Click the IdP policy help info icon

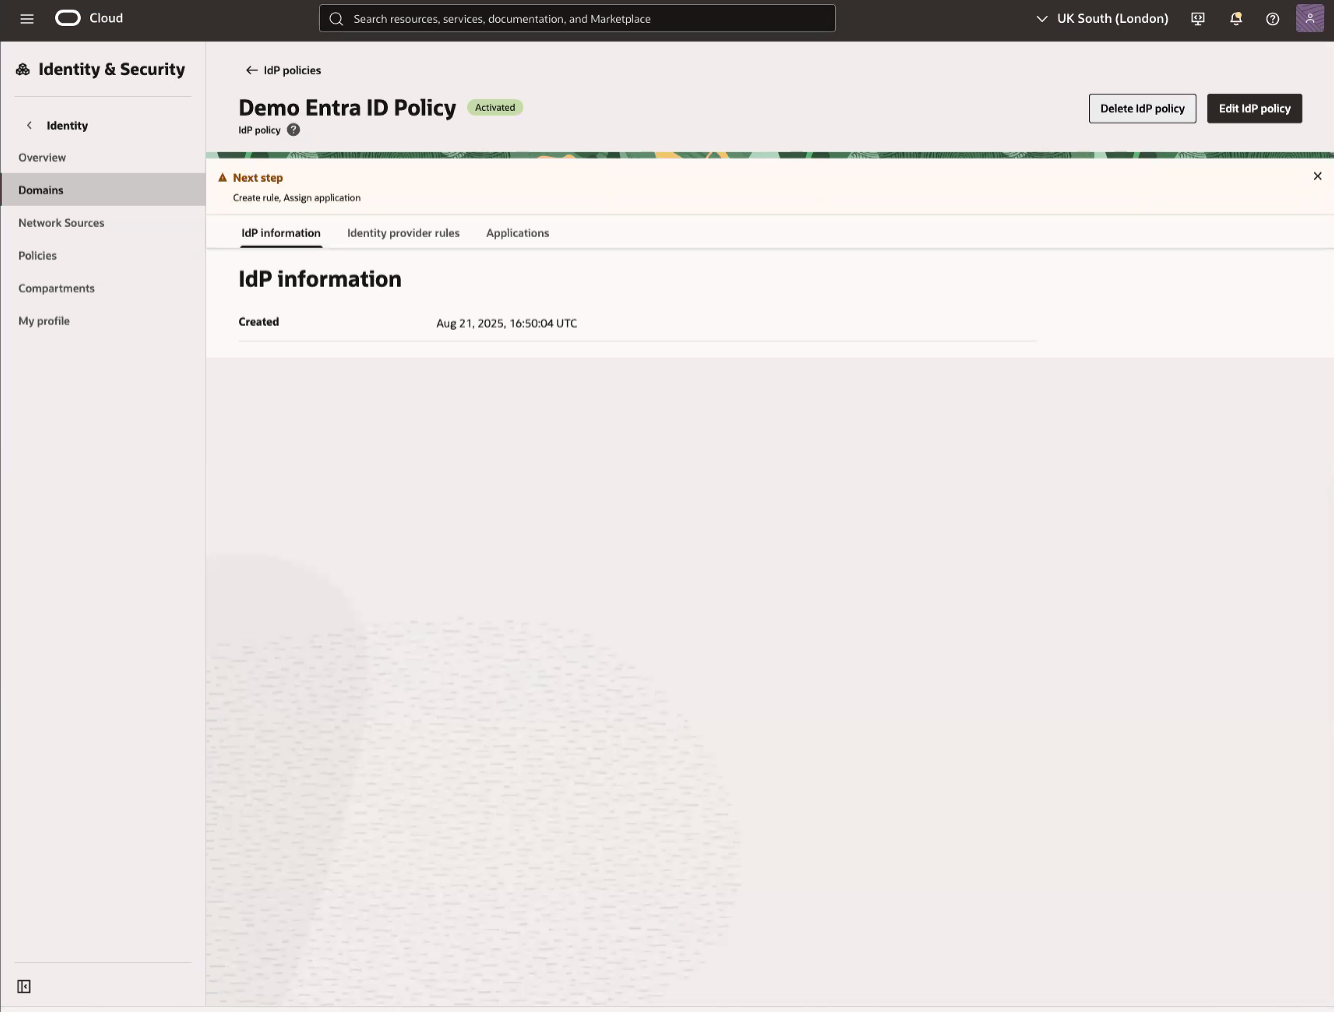293,130
